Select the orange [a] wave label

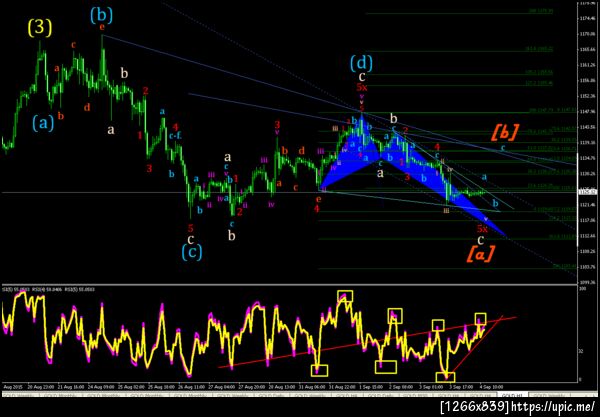pyautogui.click(x=481, y=254)
